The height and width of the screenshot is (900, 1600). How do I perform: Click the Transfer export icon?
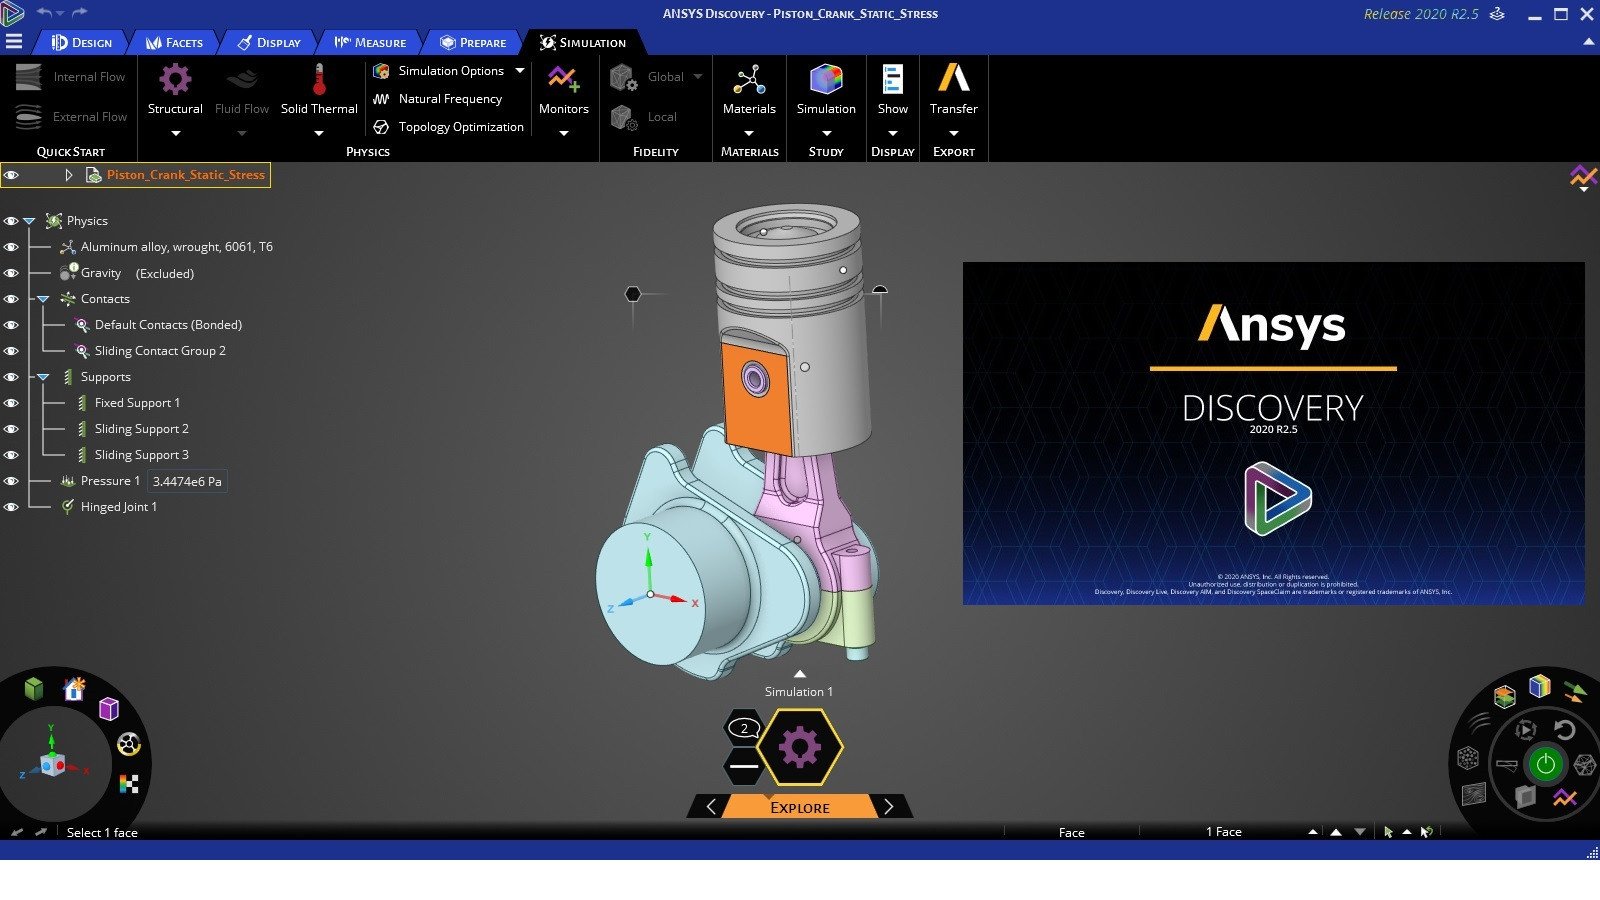tap(953, 79)
